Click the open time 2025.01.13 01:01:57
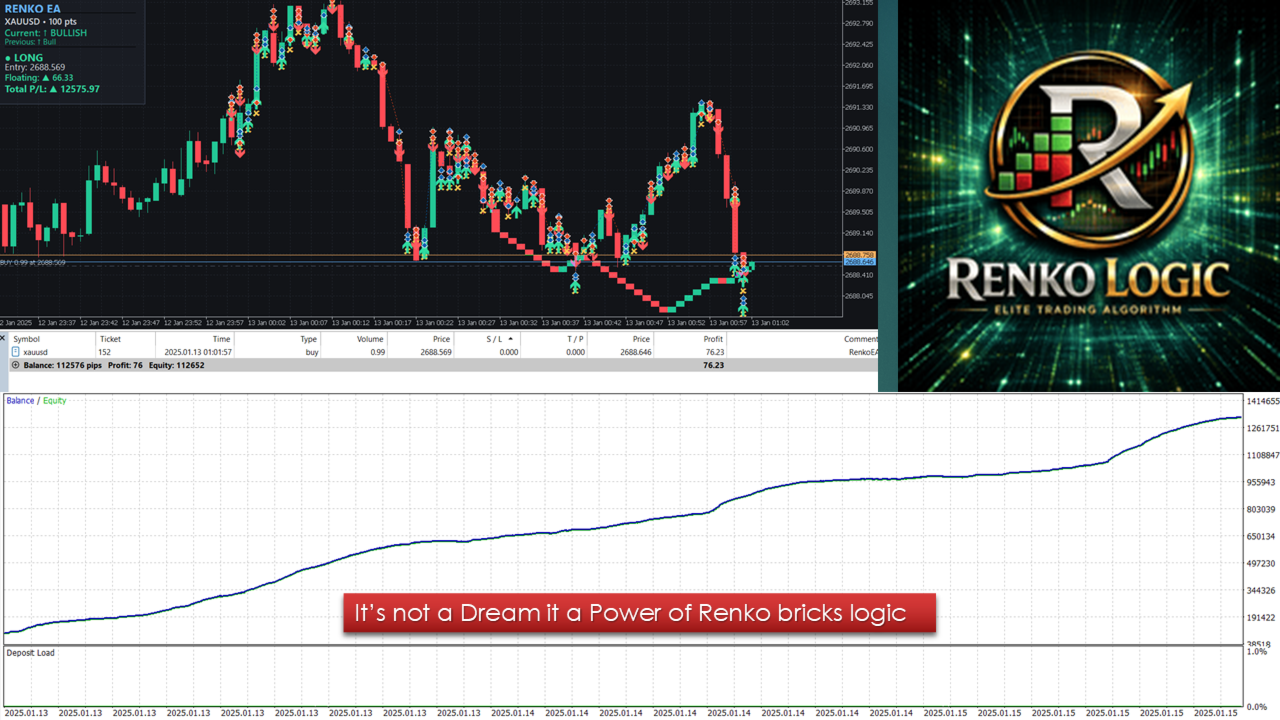Viewport: 1280px width, 720px height. pyautogui.click(x=198, y=352)
